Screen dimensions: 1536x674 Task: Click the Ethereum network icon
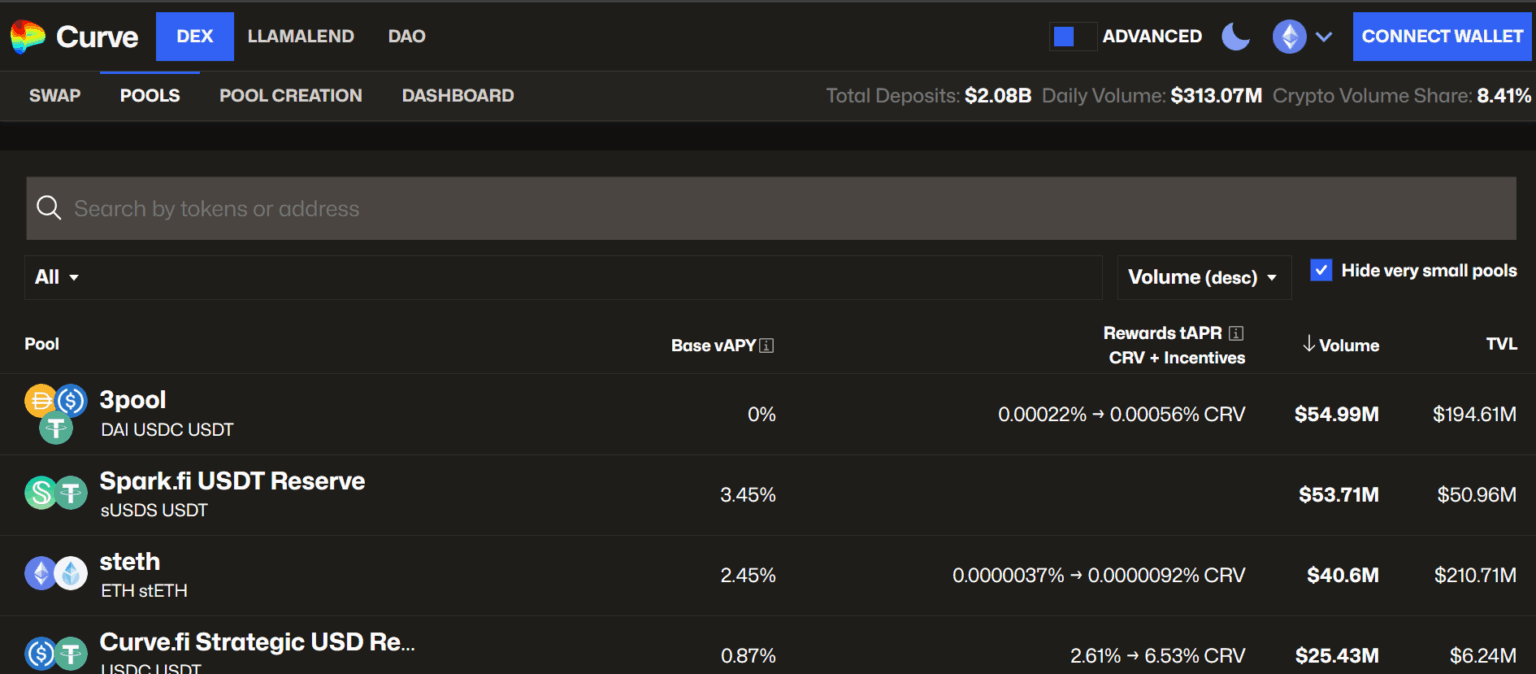1289,37
